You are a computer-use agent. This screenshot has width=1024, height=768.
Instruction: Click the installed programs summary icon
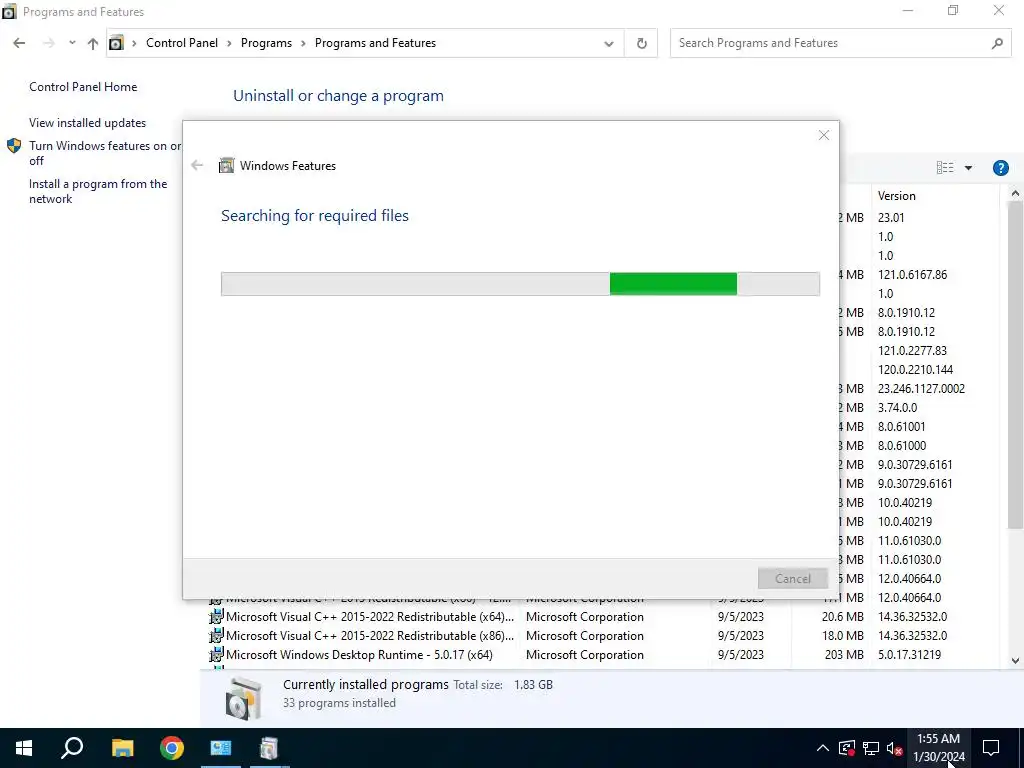244,699
